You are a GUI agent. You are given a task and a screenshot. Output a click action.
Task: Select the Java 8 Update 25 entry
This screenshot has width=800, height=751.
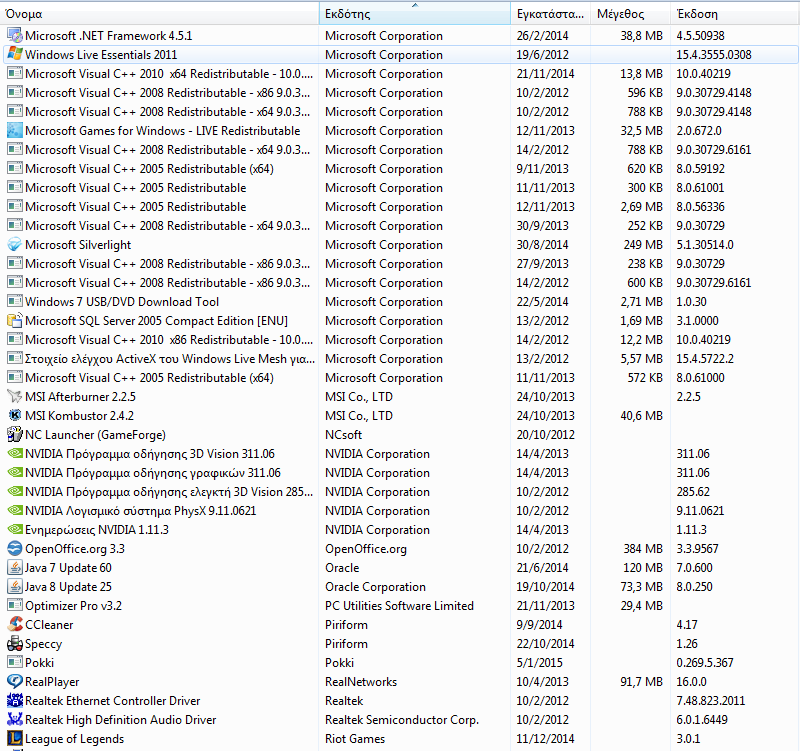click(x=401, y=587)
